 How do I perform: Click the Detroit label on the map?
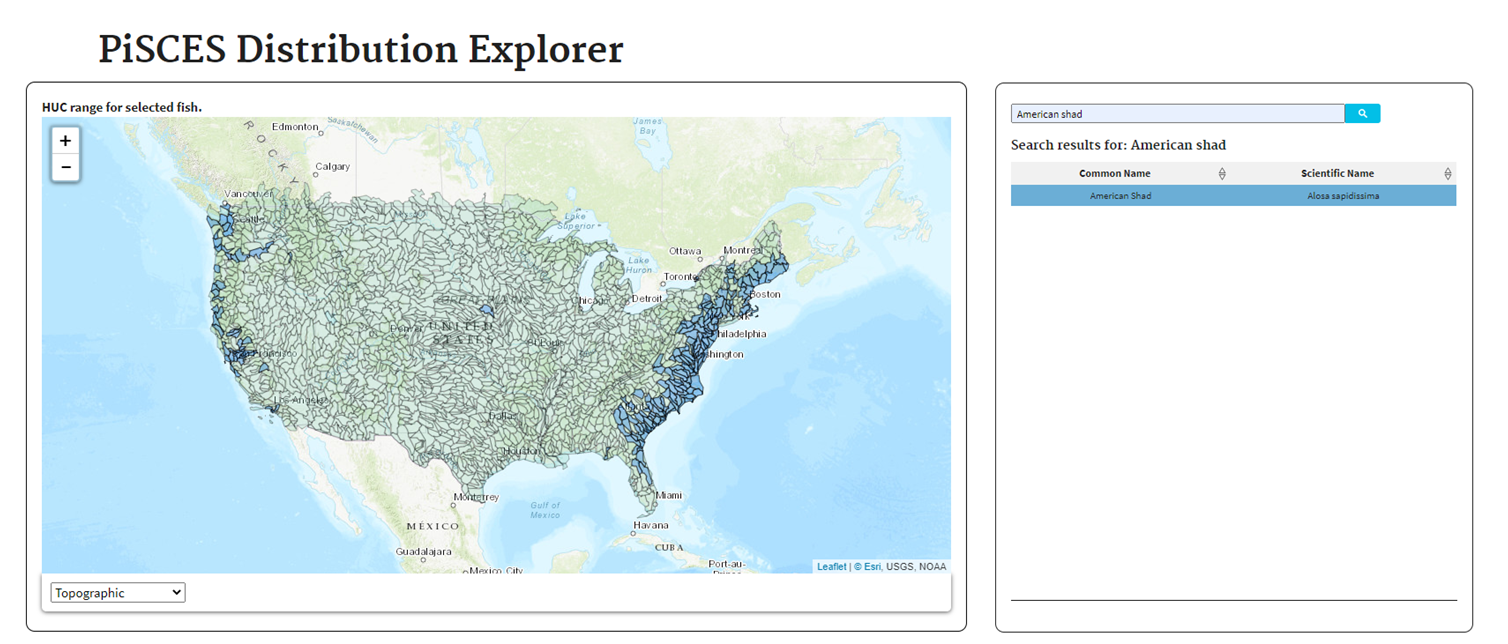point(648,299)
